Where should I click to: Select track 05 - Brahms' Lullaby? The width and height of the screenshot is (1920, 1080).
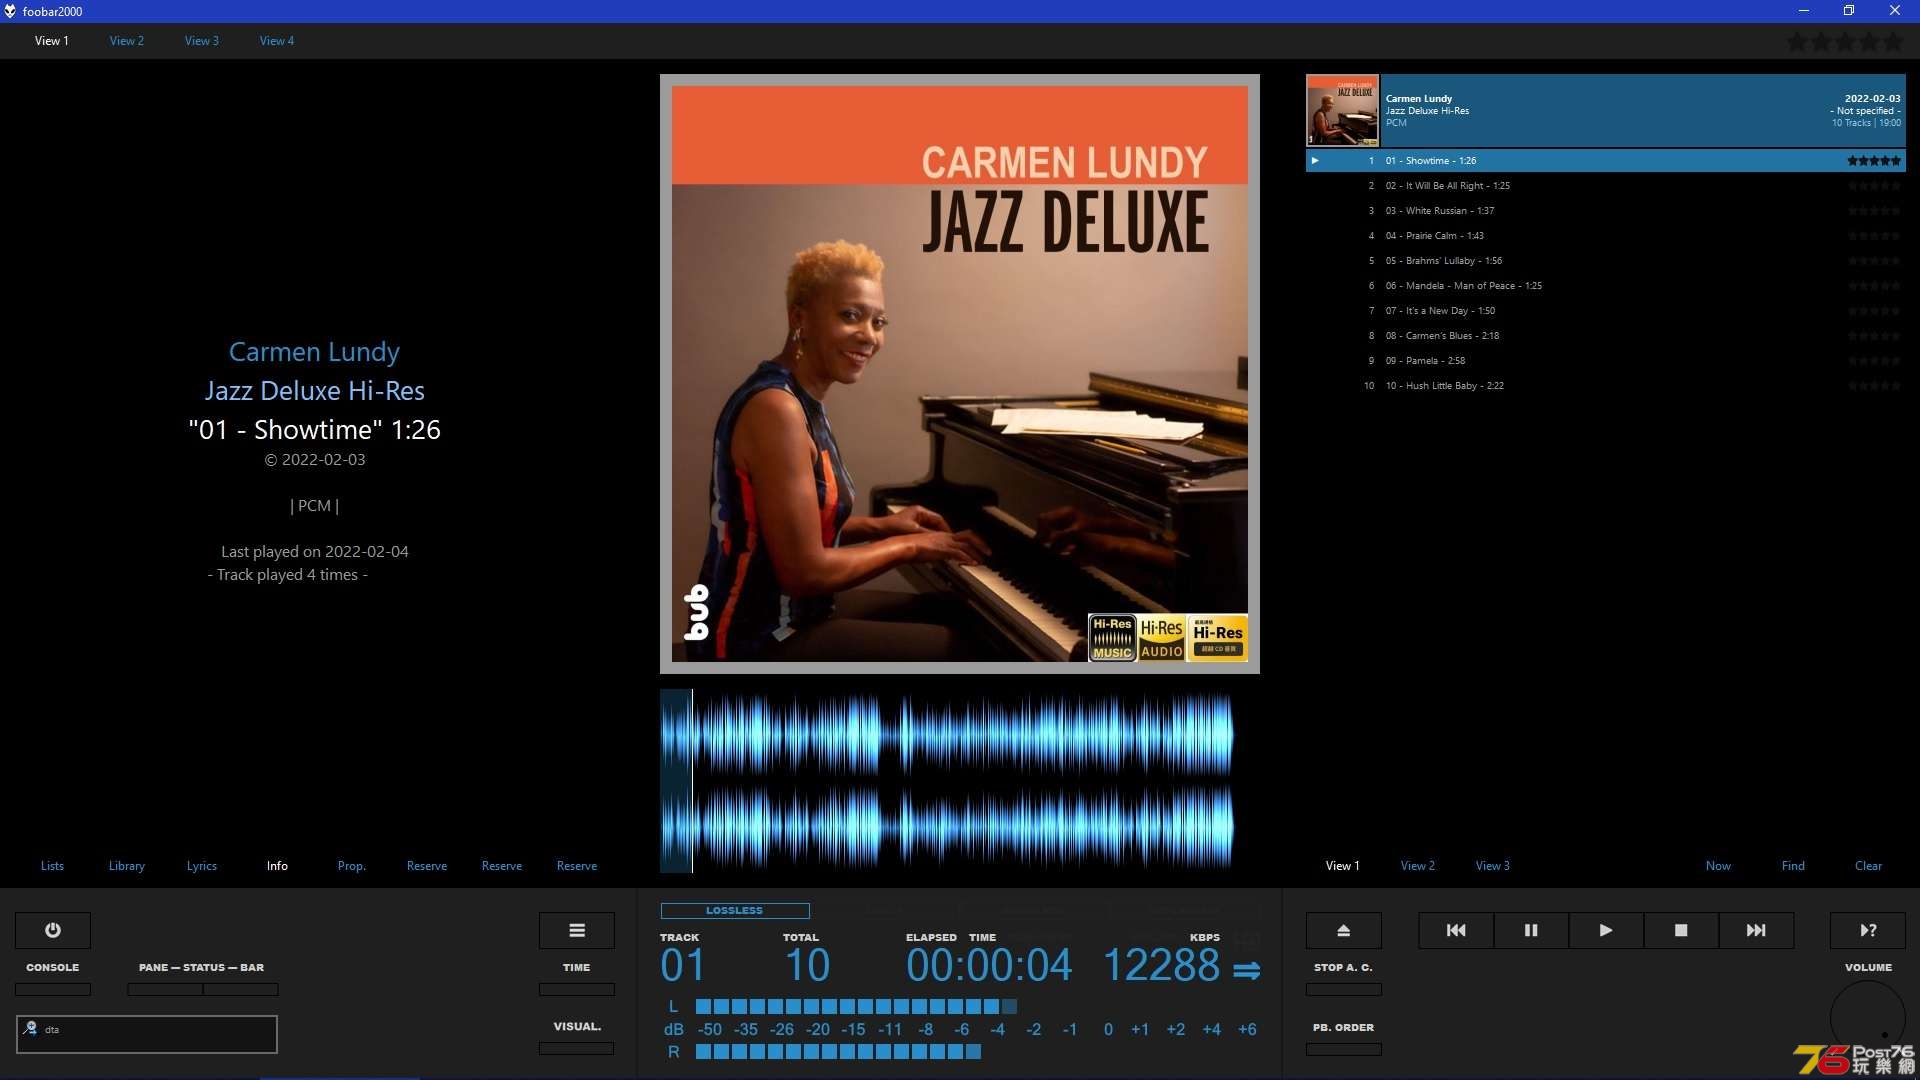coord(1606,261)
